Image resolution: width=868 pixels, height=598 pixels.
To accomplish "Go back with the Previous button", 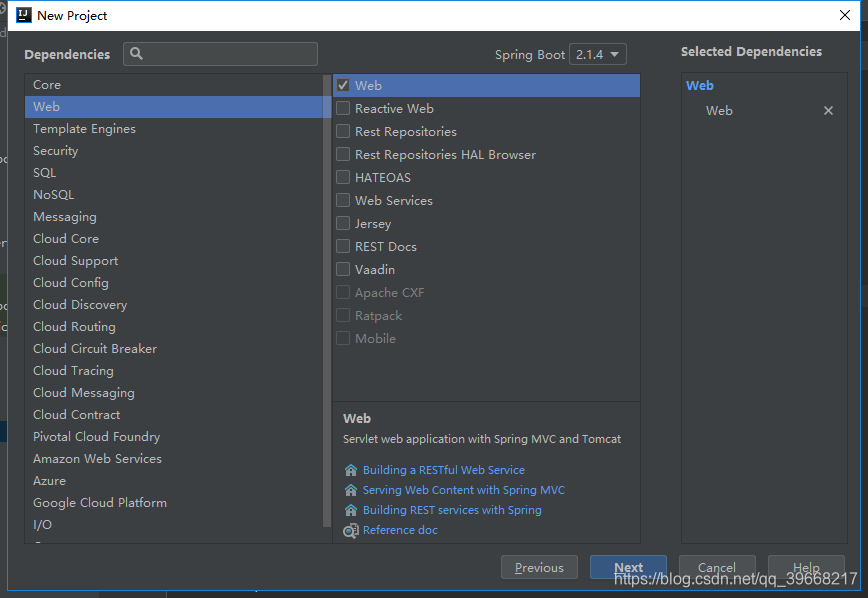I will pos(539,568).
